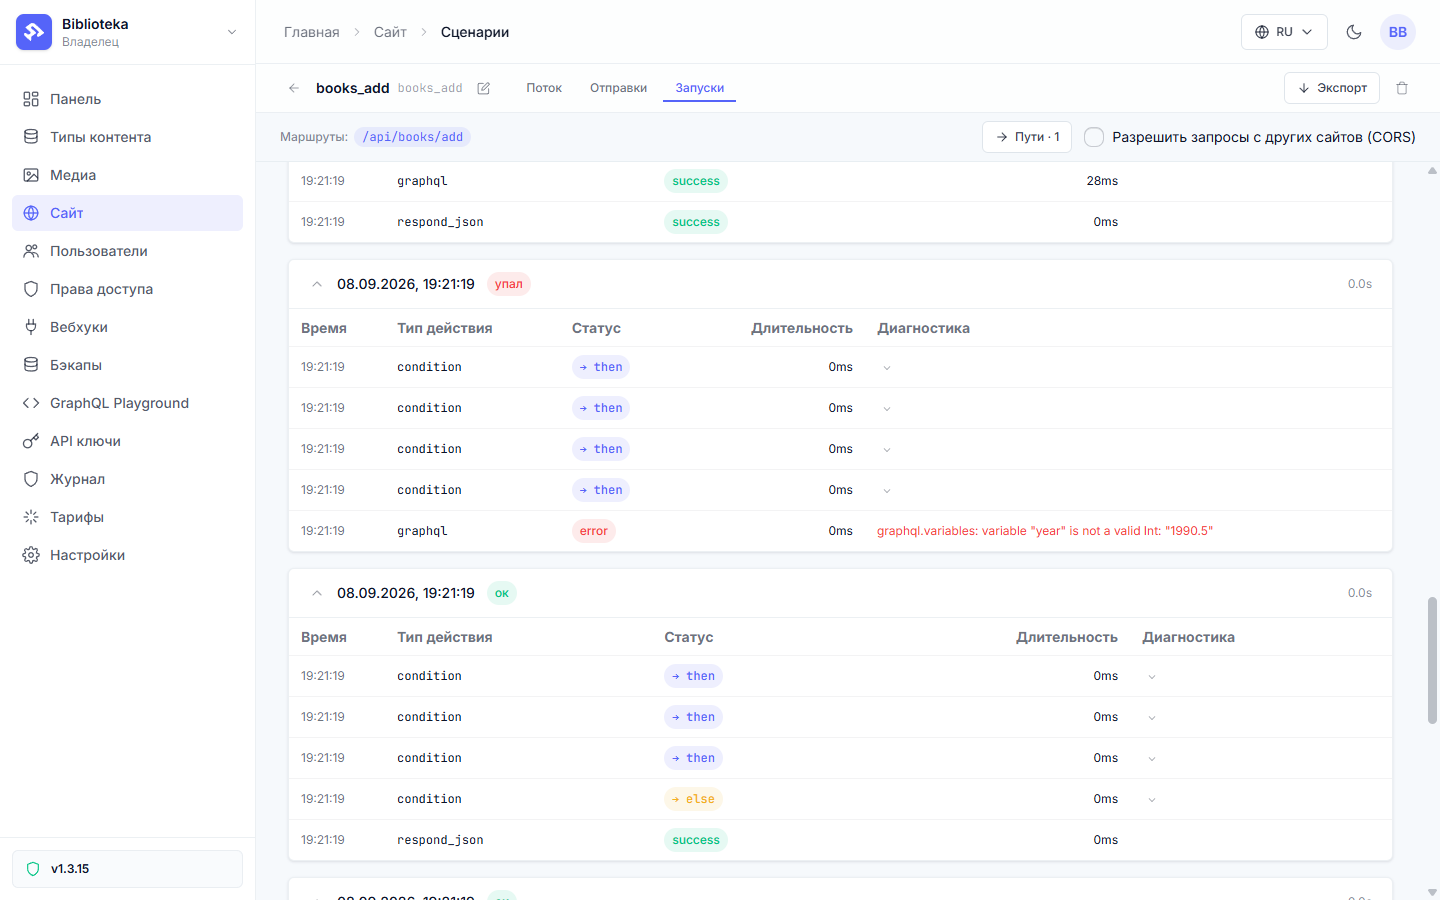Open the Biblioteka workspace switcher
The image size is (1440, 900).
tap(128, 32)
